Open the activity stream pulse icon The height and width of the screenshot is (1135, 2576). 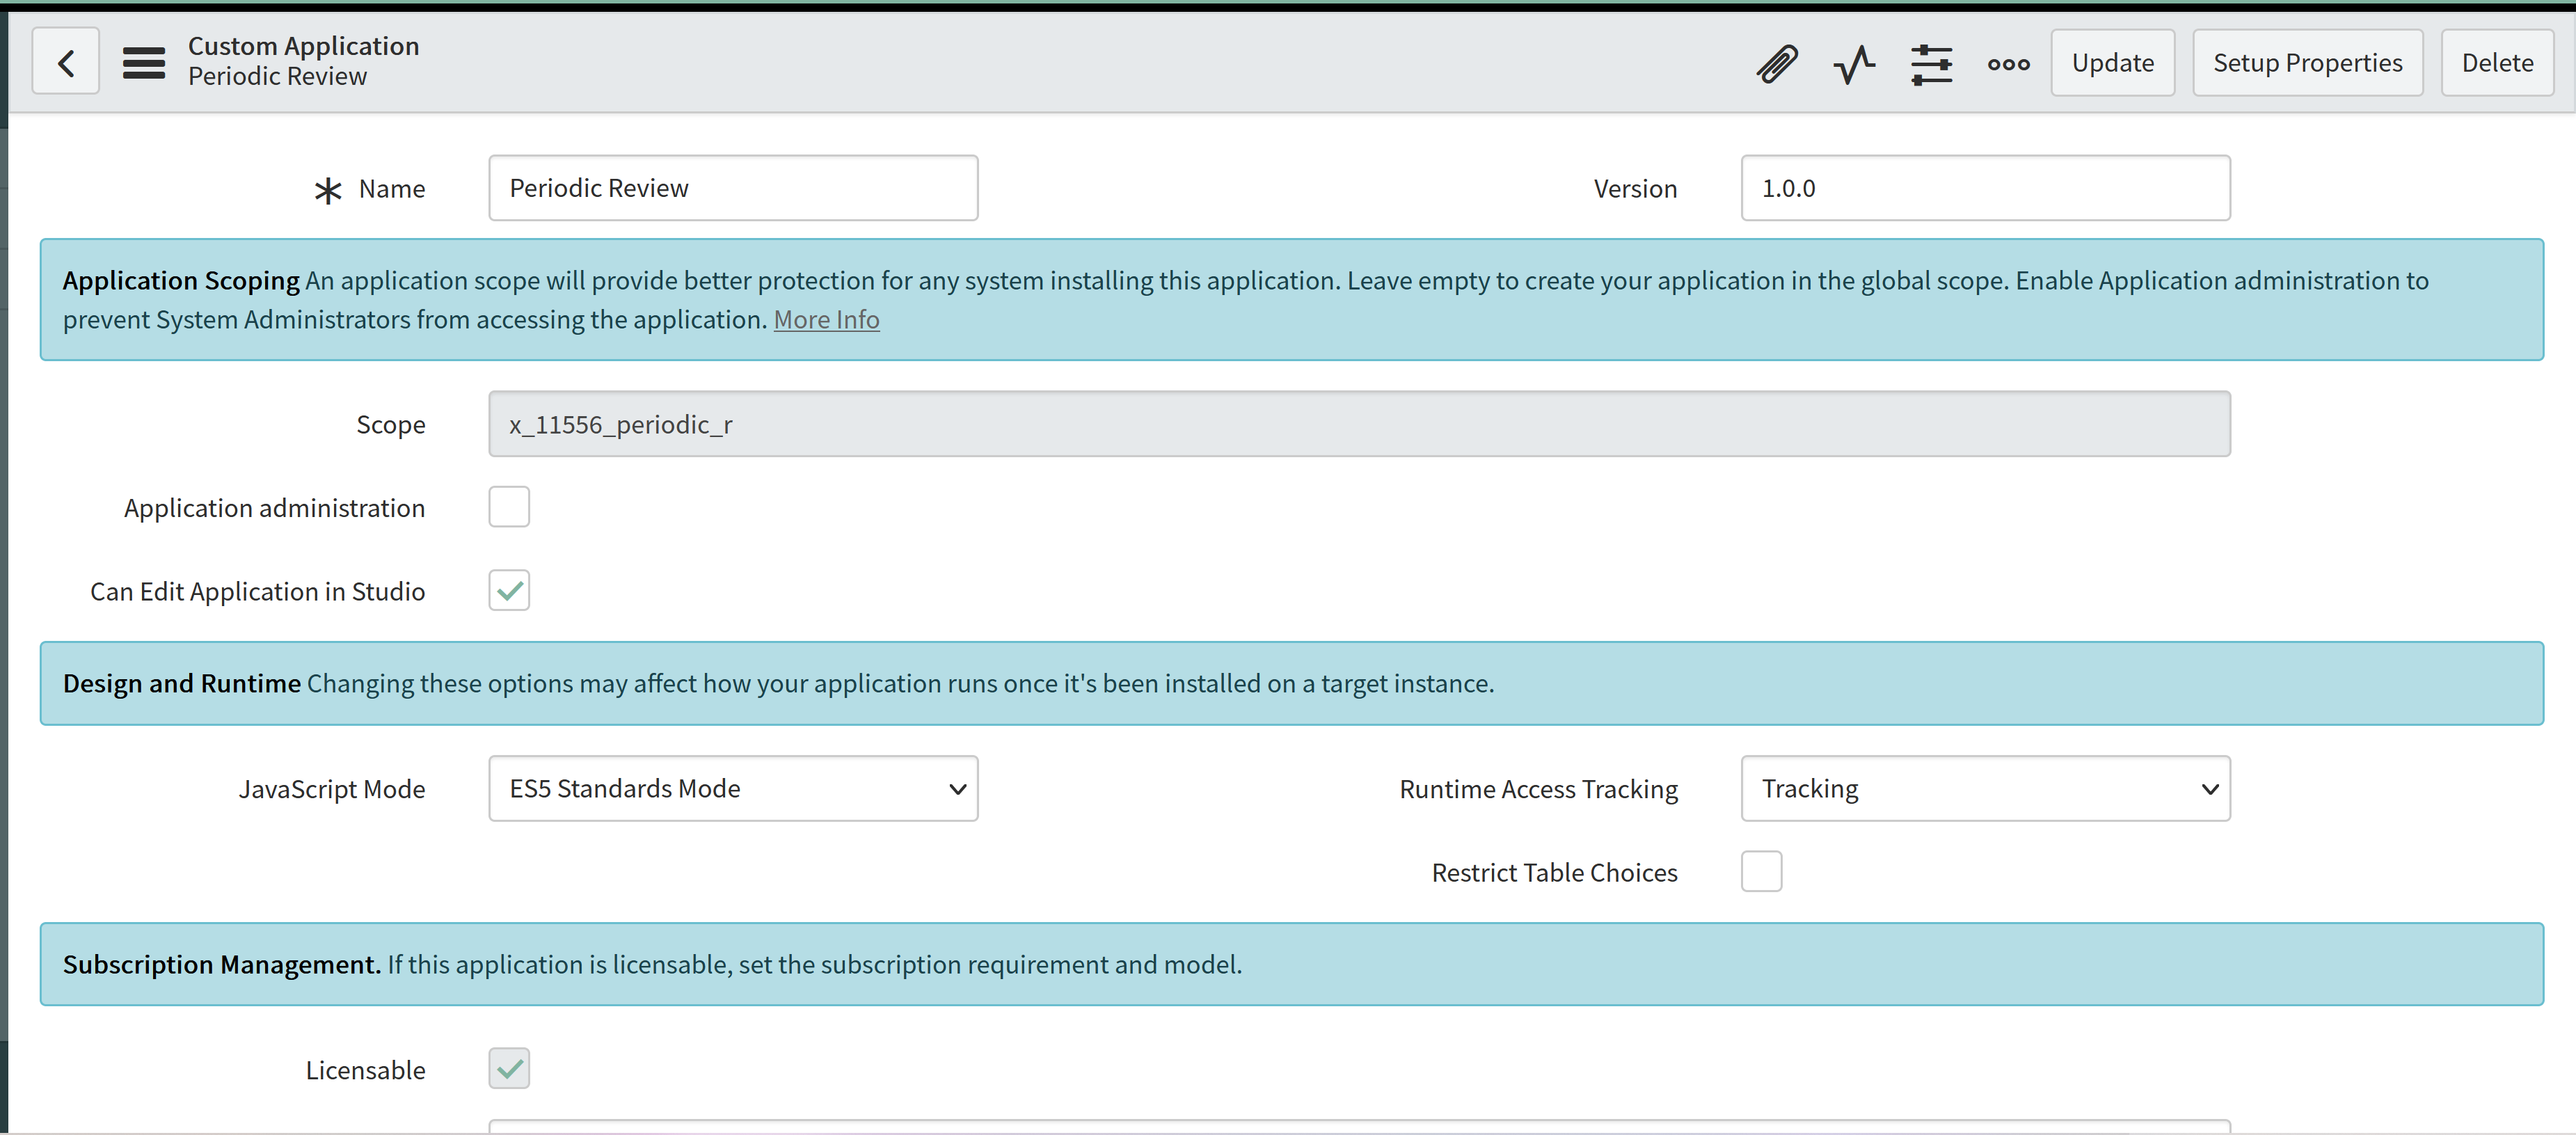click(x=1854, y=64)
